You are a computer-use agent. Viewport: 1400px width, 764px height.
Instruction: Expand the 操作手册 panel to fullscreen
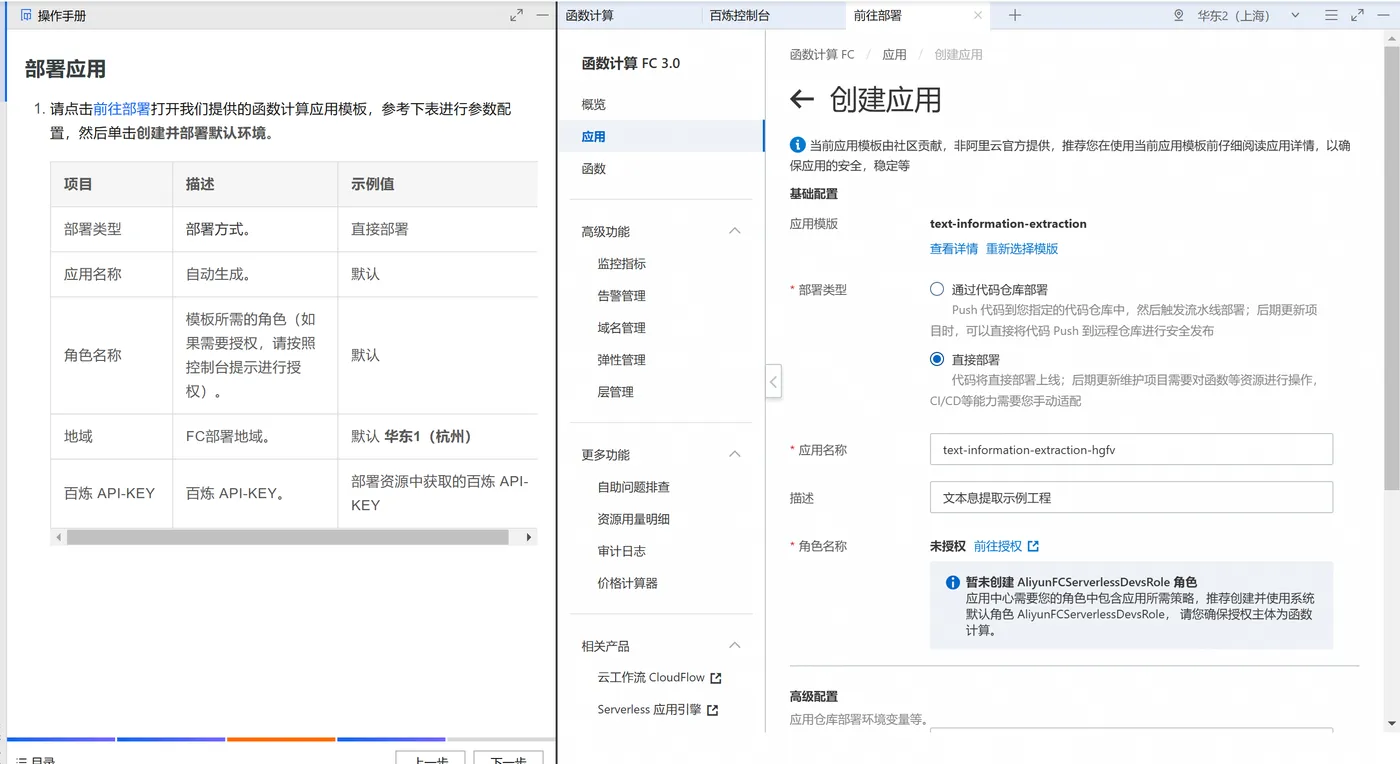(x=516, y=15)
